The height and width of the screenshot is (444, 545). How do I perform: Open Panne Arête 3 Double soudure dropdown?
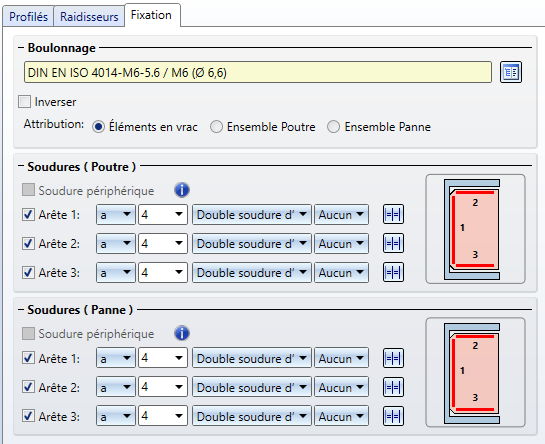pyautogui.click(x=252, y=416)
